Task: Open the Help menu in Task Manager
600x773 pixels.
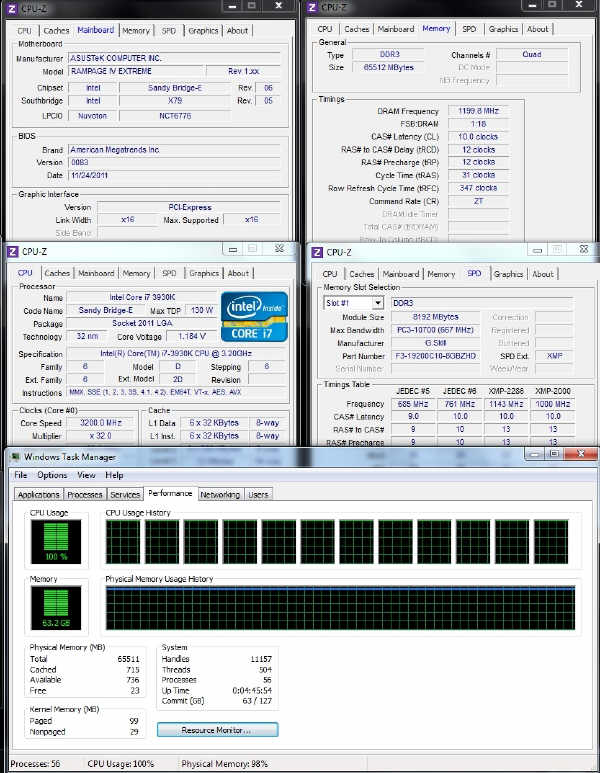Action: coord(114,475)
